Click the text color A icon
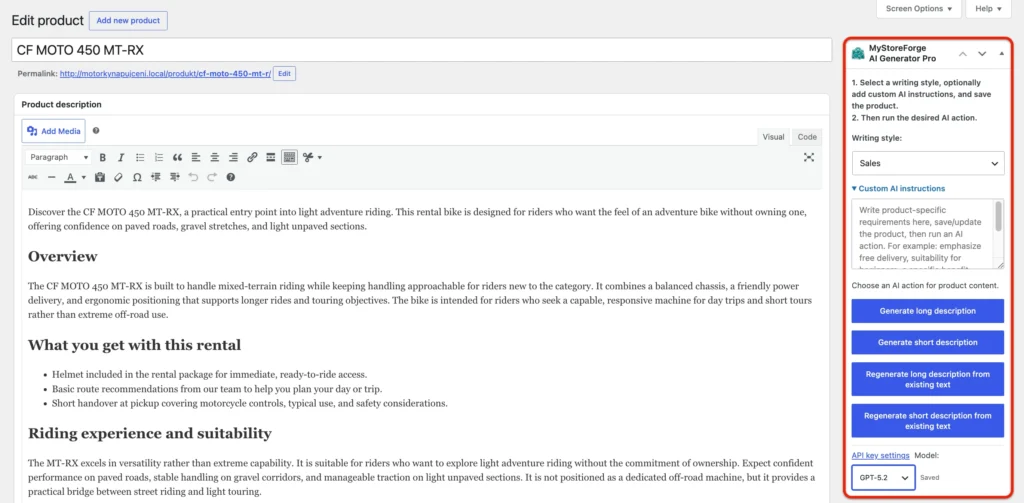The width and height of the screenshot is (1024, 503). point(71,177)
